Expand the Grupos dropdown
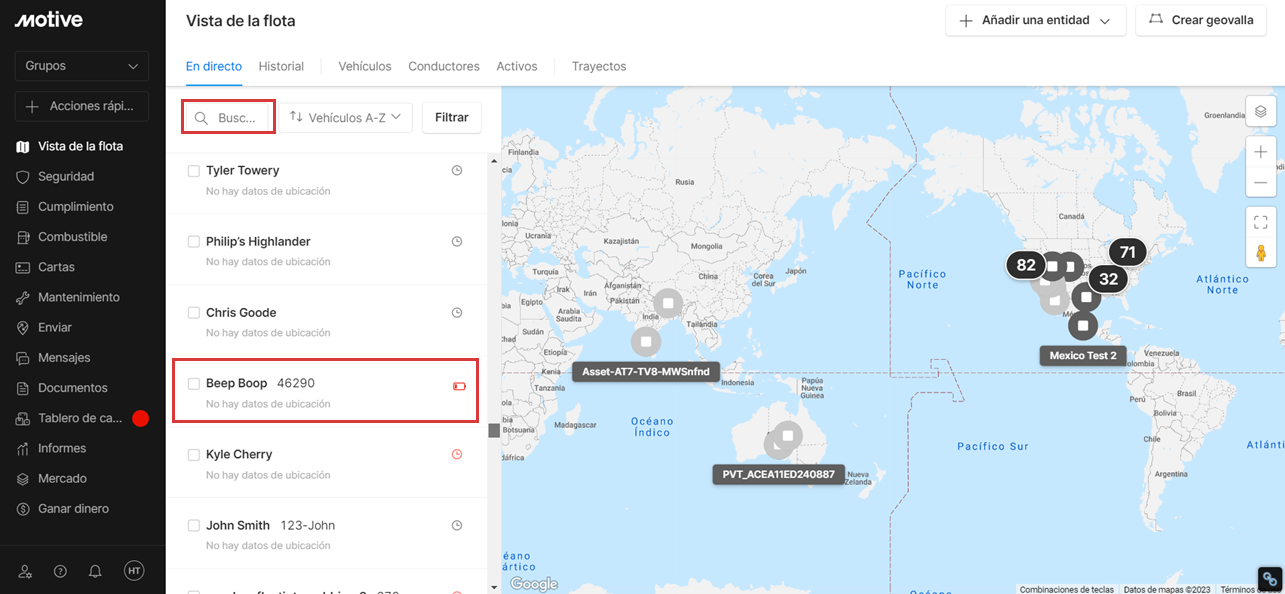Image resolution: width=1285 pixels, height=594 pixels. [x=82, y=66]
